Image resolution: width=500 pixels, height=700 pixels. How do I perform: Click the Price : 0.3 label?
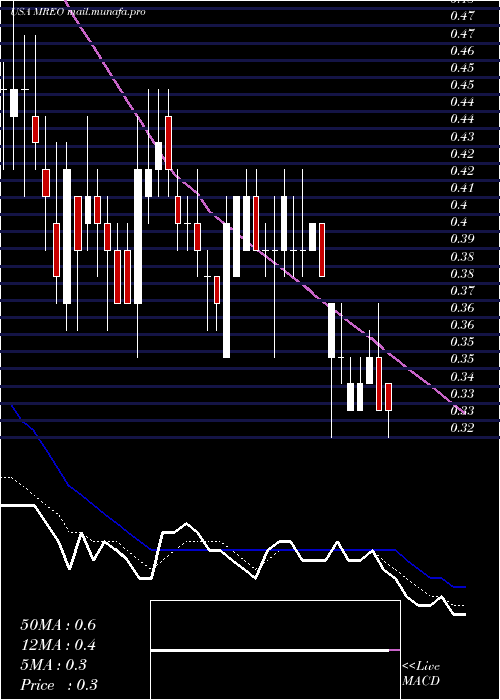tap(59, 685)
